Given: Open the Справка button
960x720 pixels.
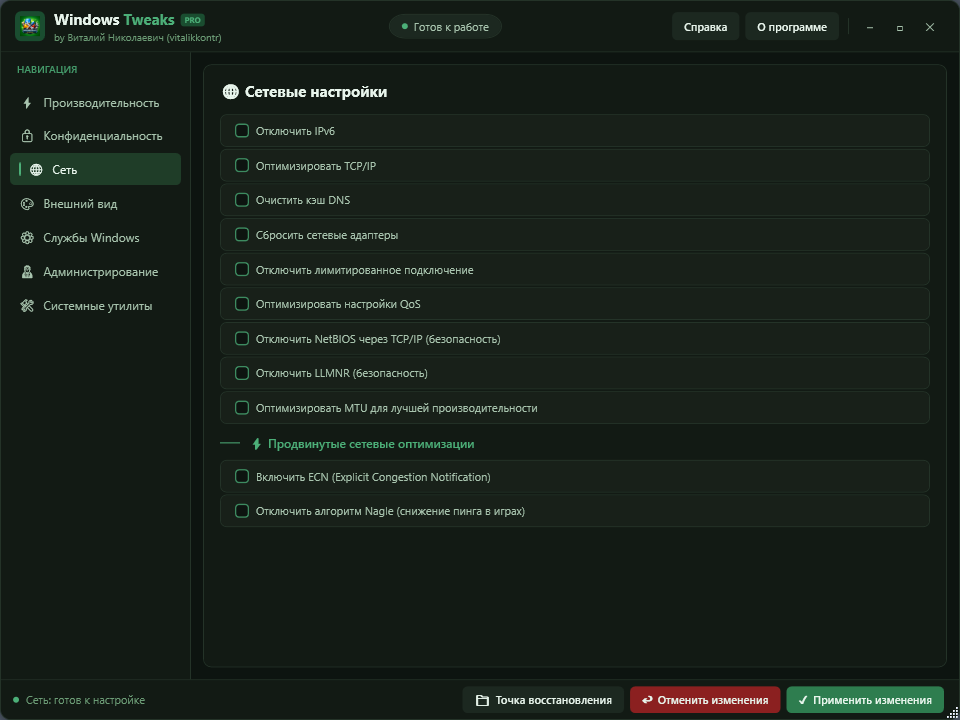Looking at the screenshot, I should click(705, 27).
